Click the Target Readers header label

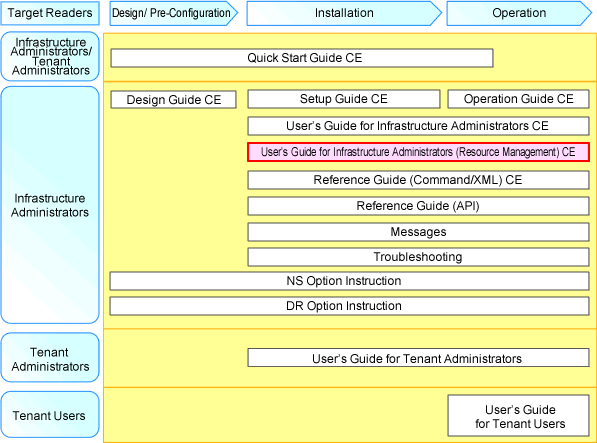pos(50,13)
